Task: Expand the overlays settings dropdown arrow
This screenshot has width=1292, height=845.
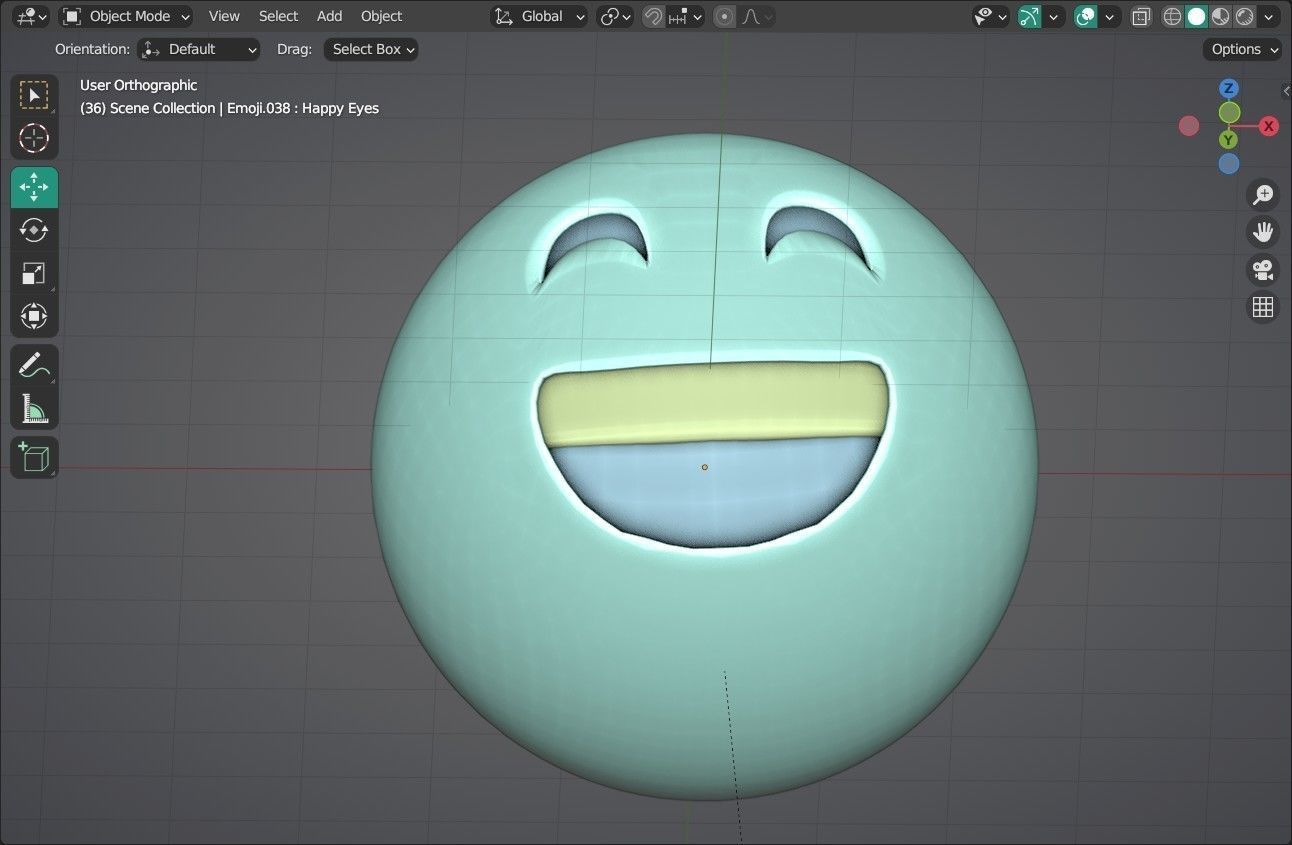Action: [x=1109, y=16]
